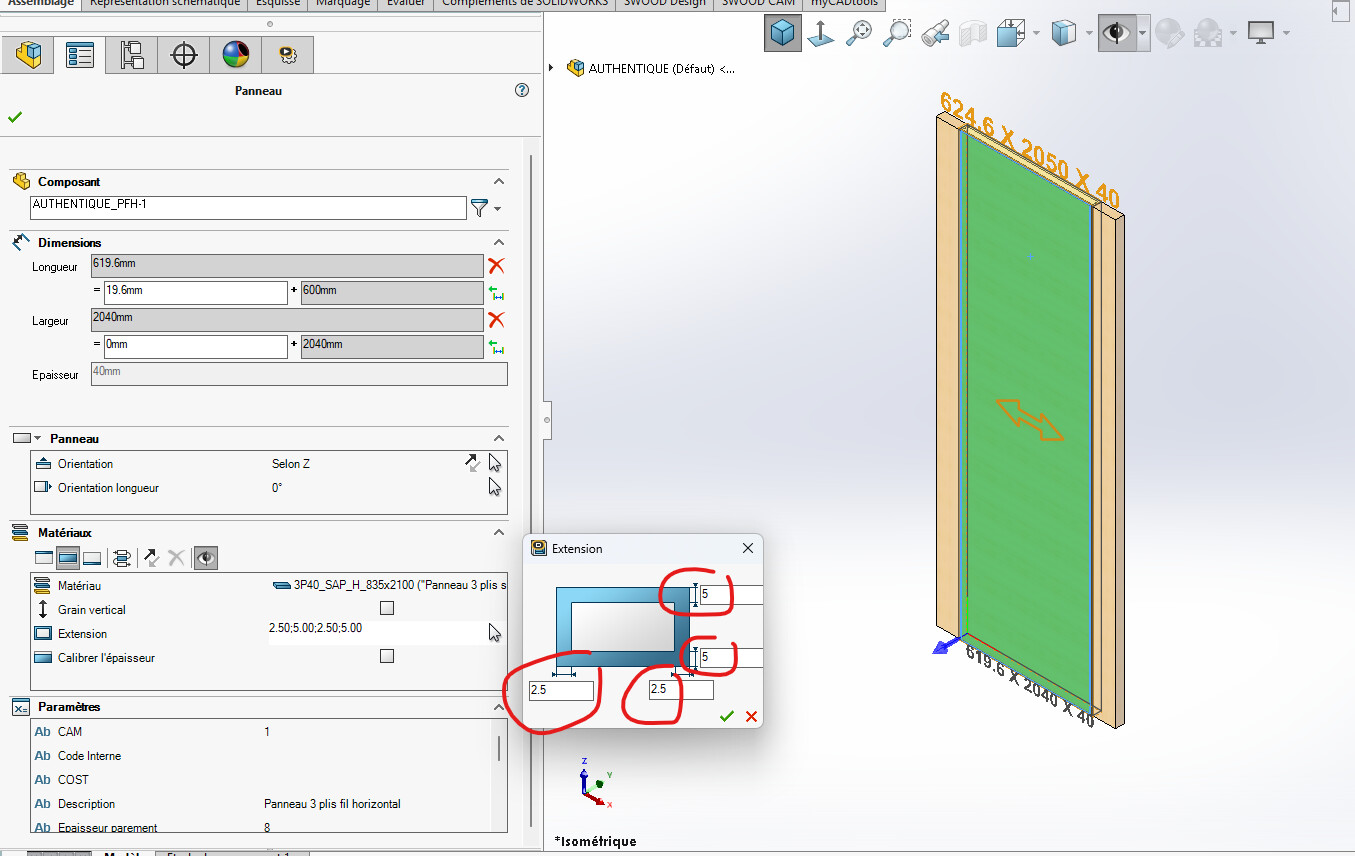
Task: Open the ConfigurationManager tab icon
Action: [132, 55]
